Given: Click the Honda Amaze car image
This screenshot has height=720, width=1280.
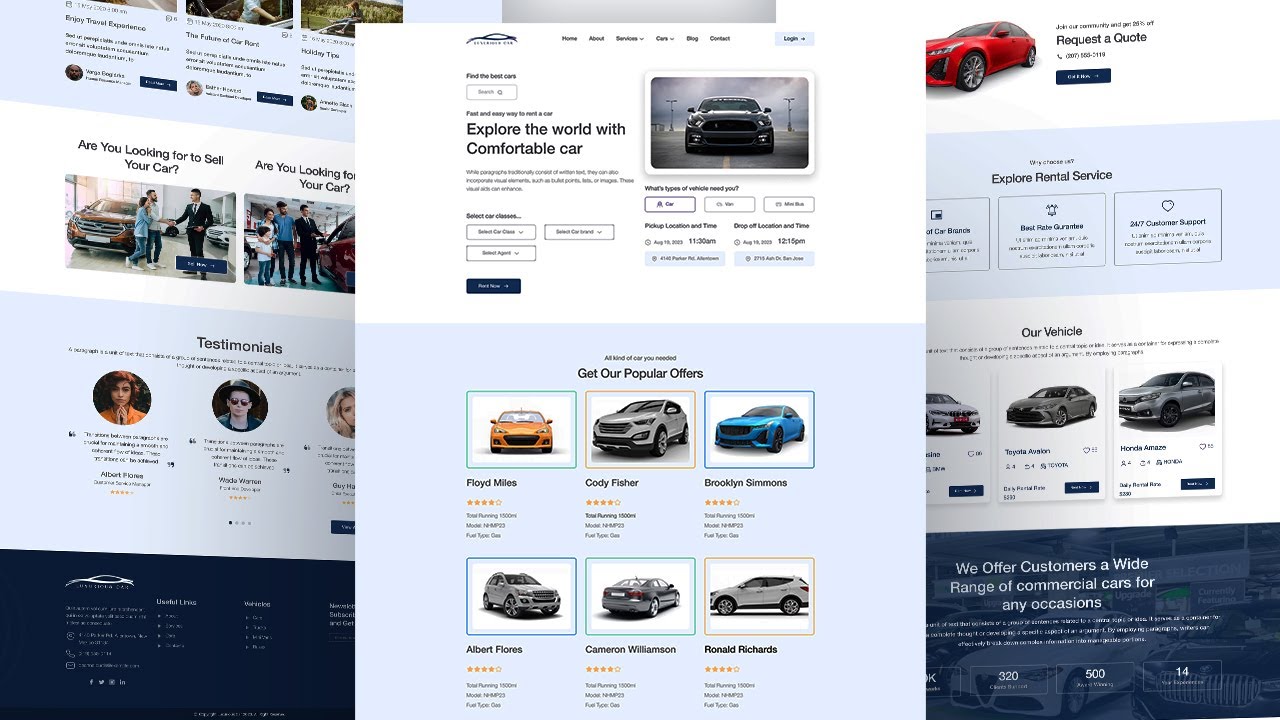Looking at the screenshot, I should coord(1167,400).
